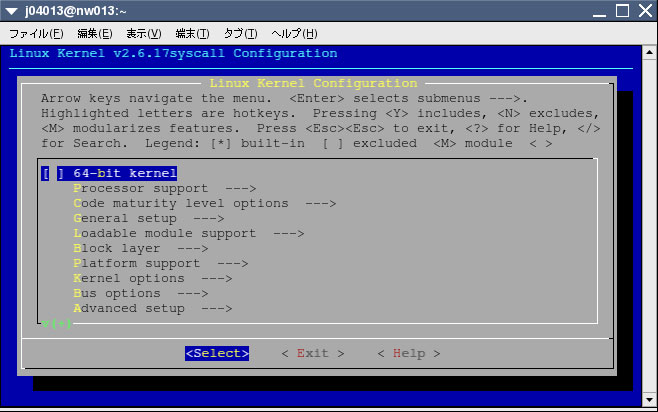Expand the General setup submenu

(x=149, y=219)
